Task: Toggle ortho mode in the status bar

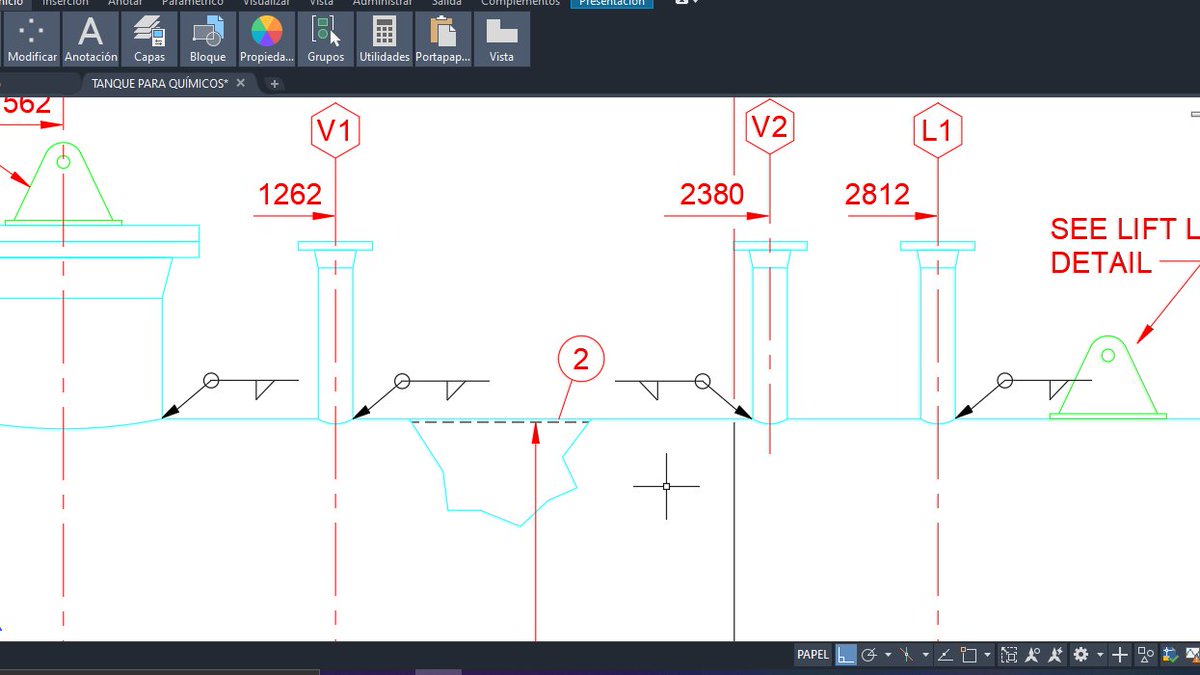Action: (x=845, y=654)
